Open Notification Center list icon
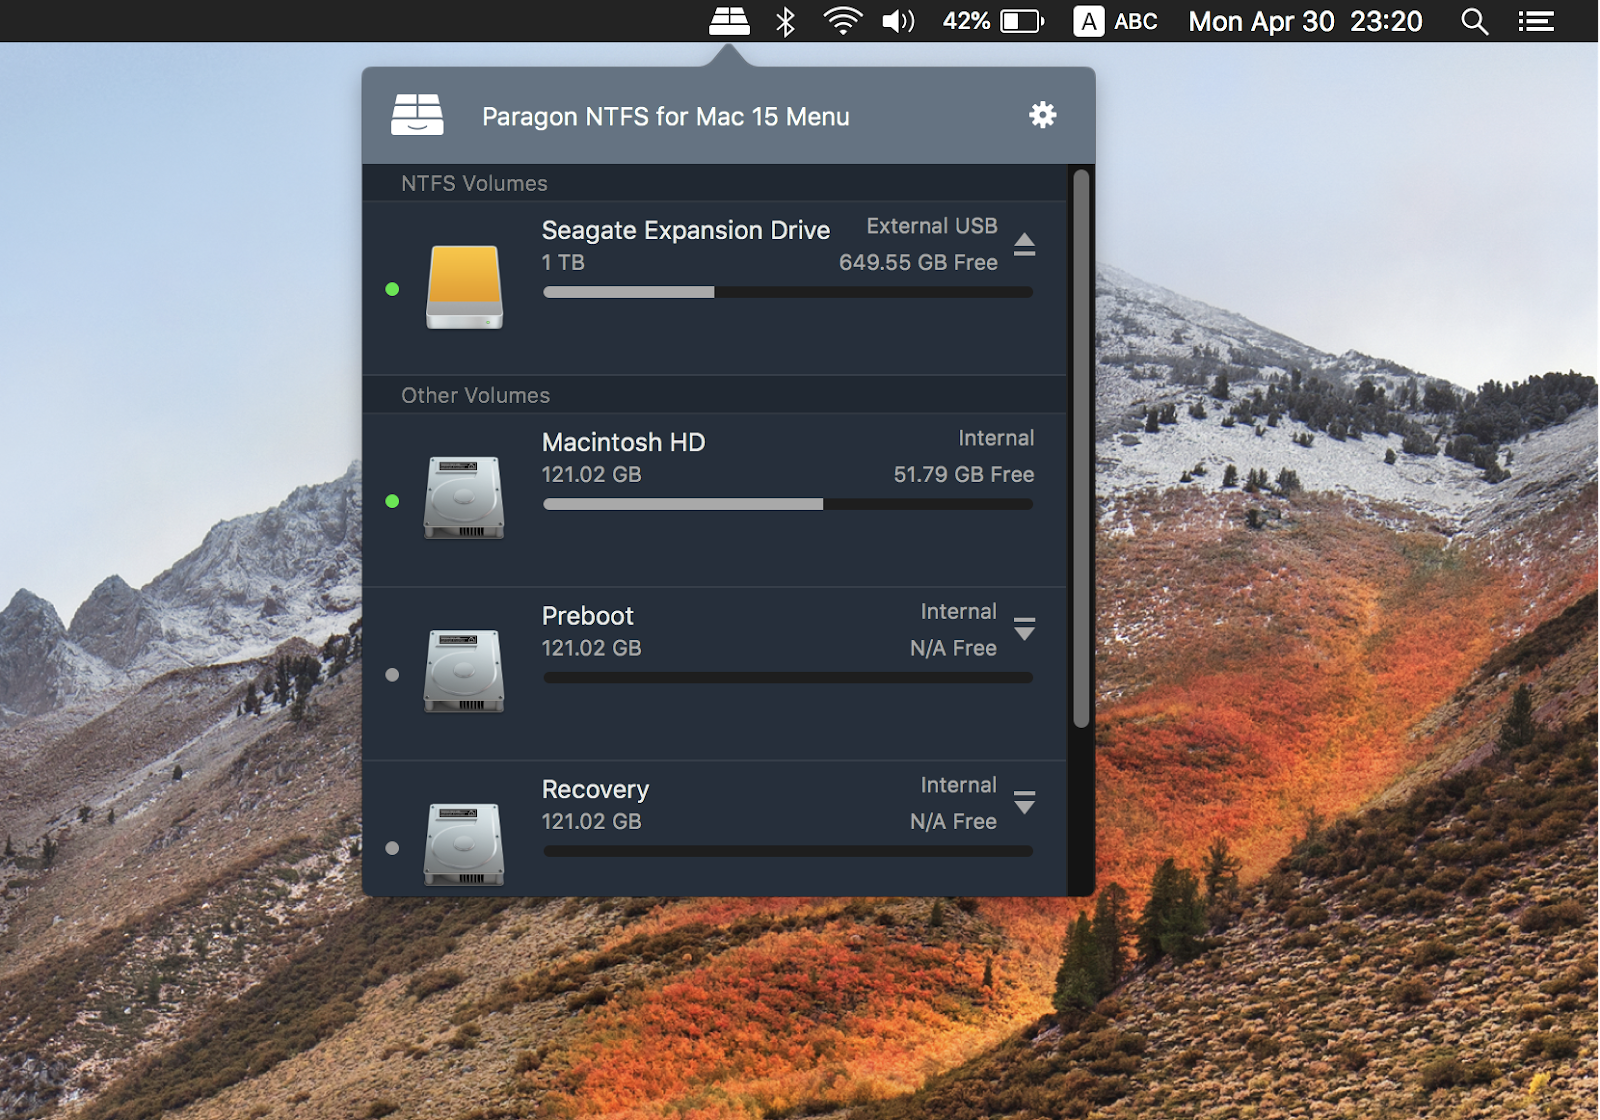The width and height of the screenshot is (1600, 1120). 1536,21
